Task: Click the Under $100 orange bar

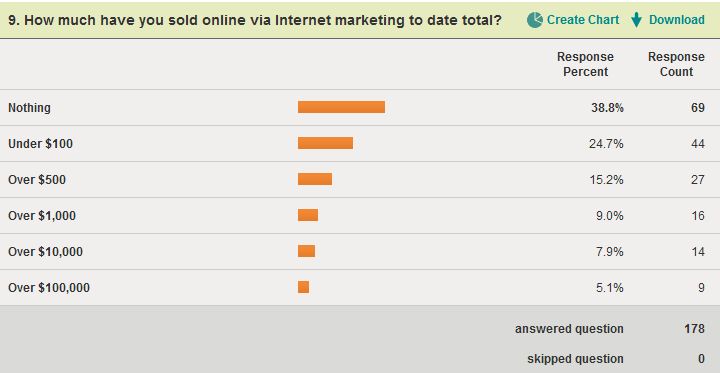Action: pos(325,143)
